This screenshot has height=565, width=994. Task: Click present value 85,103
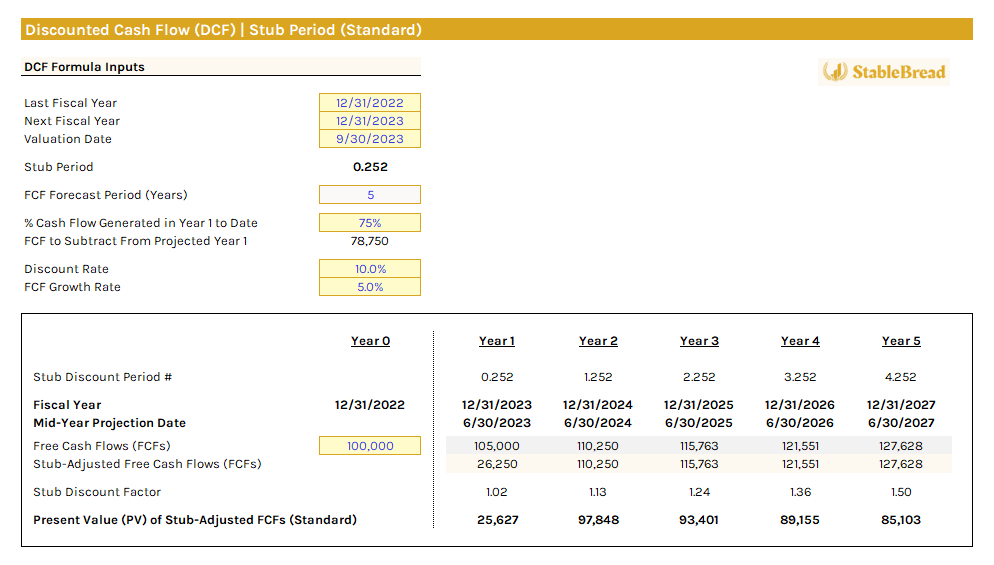(901, 520)
